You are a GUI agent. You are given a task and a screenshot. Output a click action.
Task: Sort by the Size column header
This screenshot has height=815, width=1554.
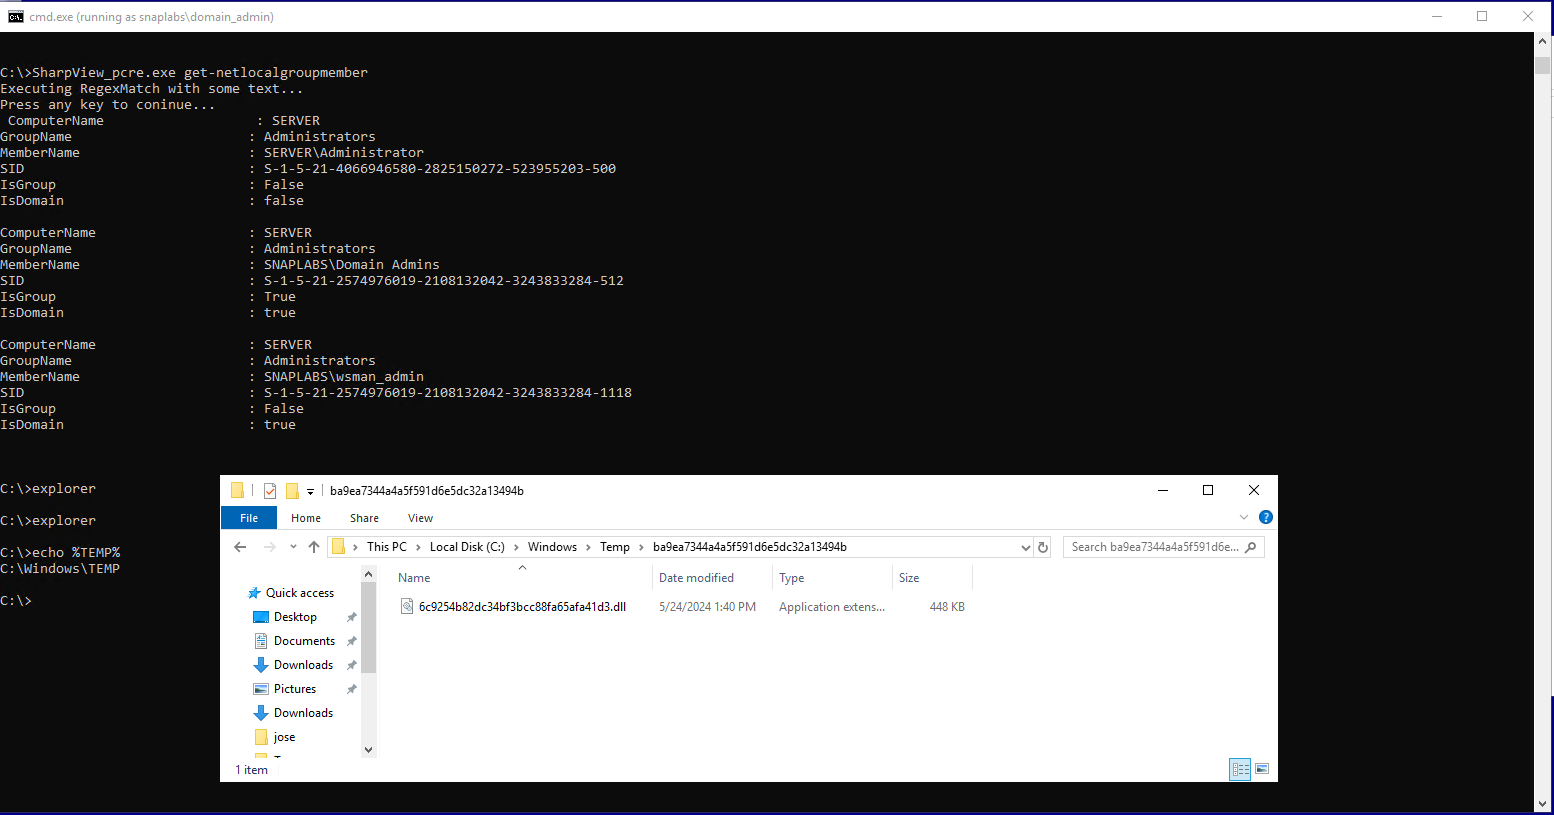point(909,578)
